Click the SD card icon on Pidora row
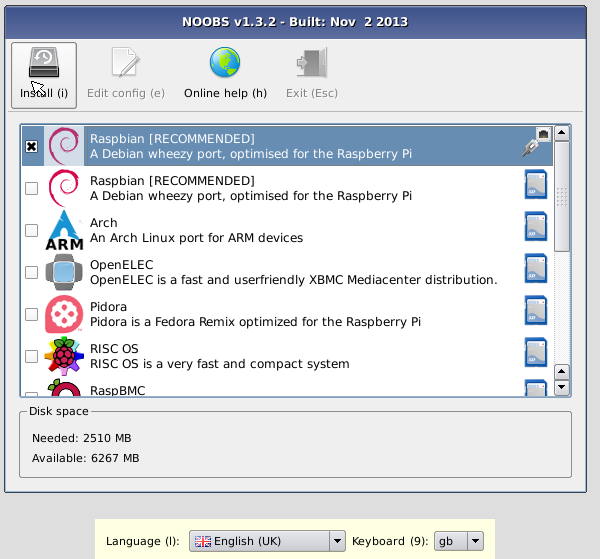Screen dimensions: 600x559 536,310
